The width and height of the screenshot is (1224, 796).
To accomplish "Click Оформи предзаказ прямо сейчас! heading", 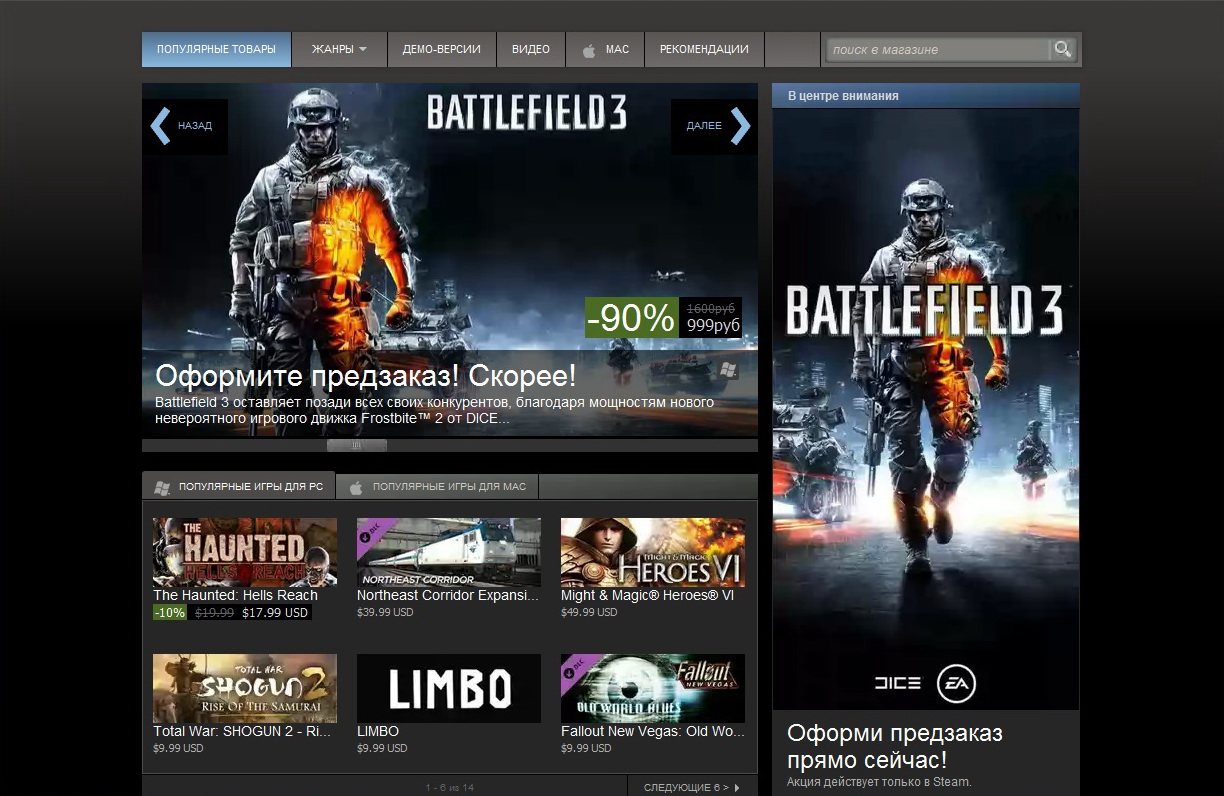I will 895,746.
